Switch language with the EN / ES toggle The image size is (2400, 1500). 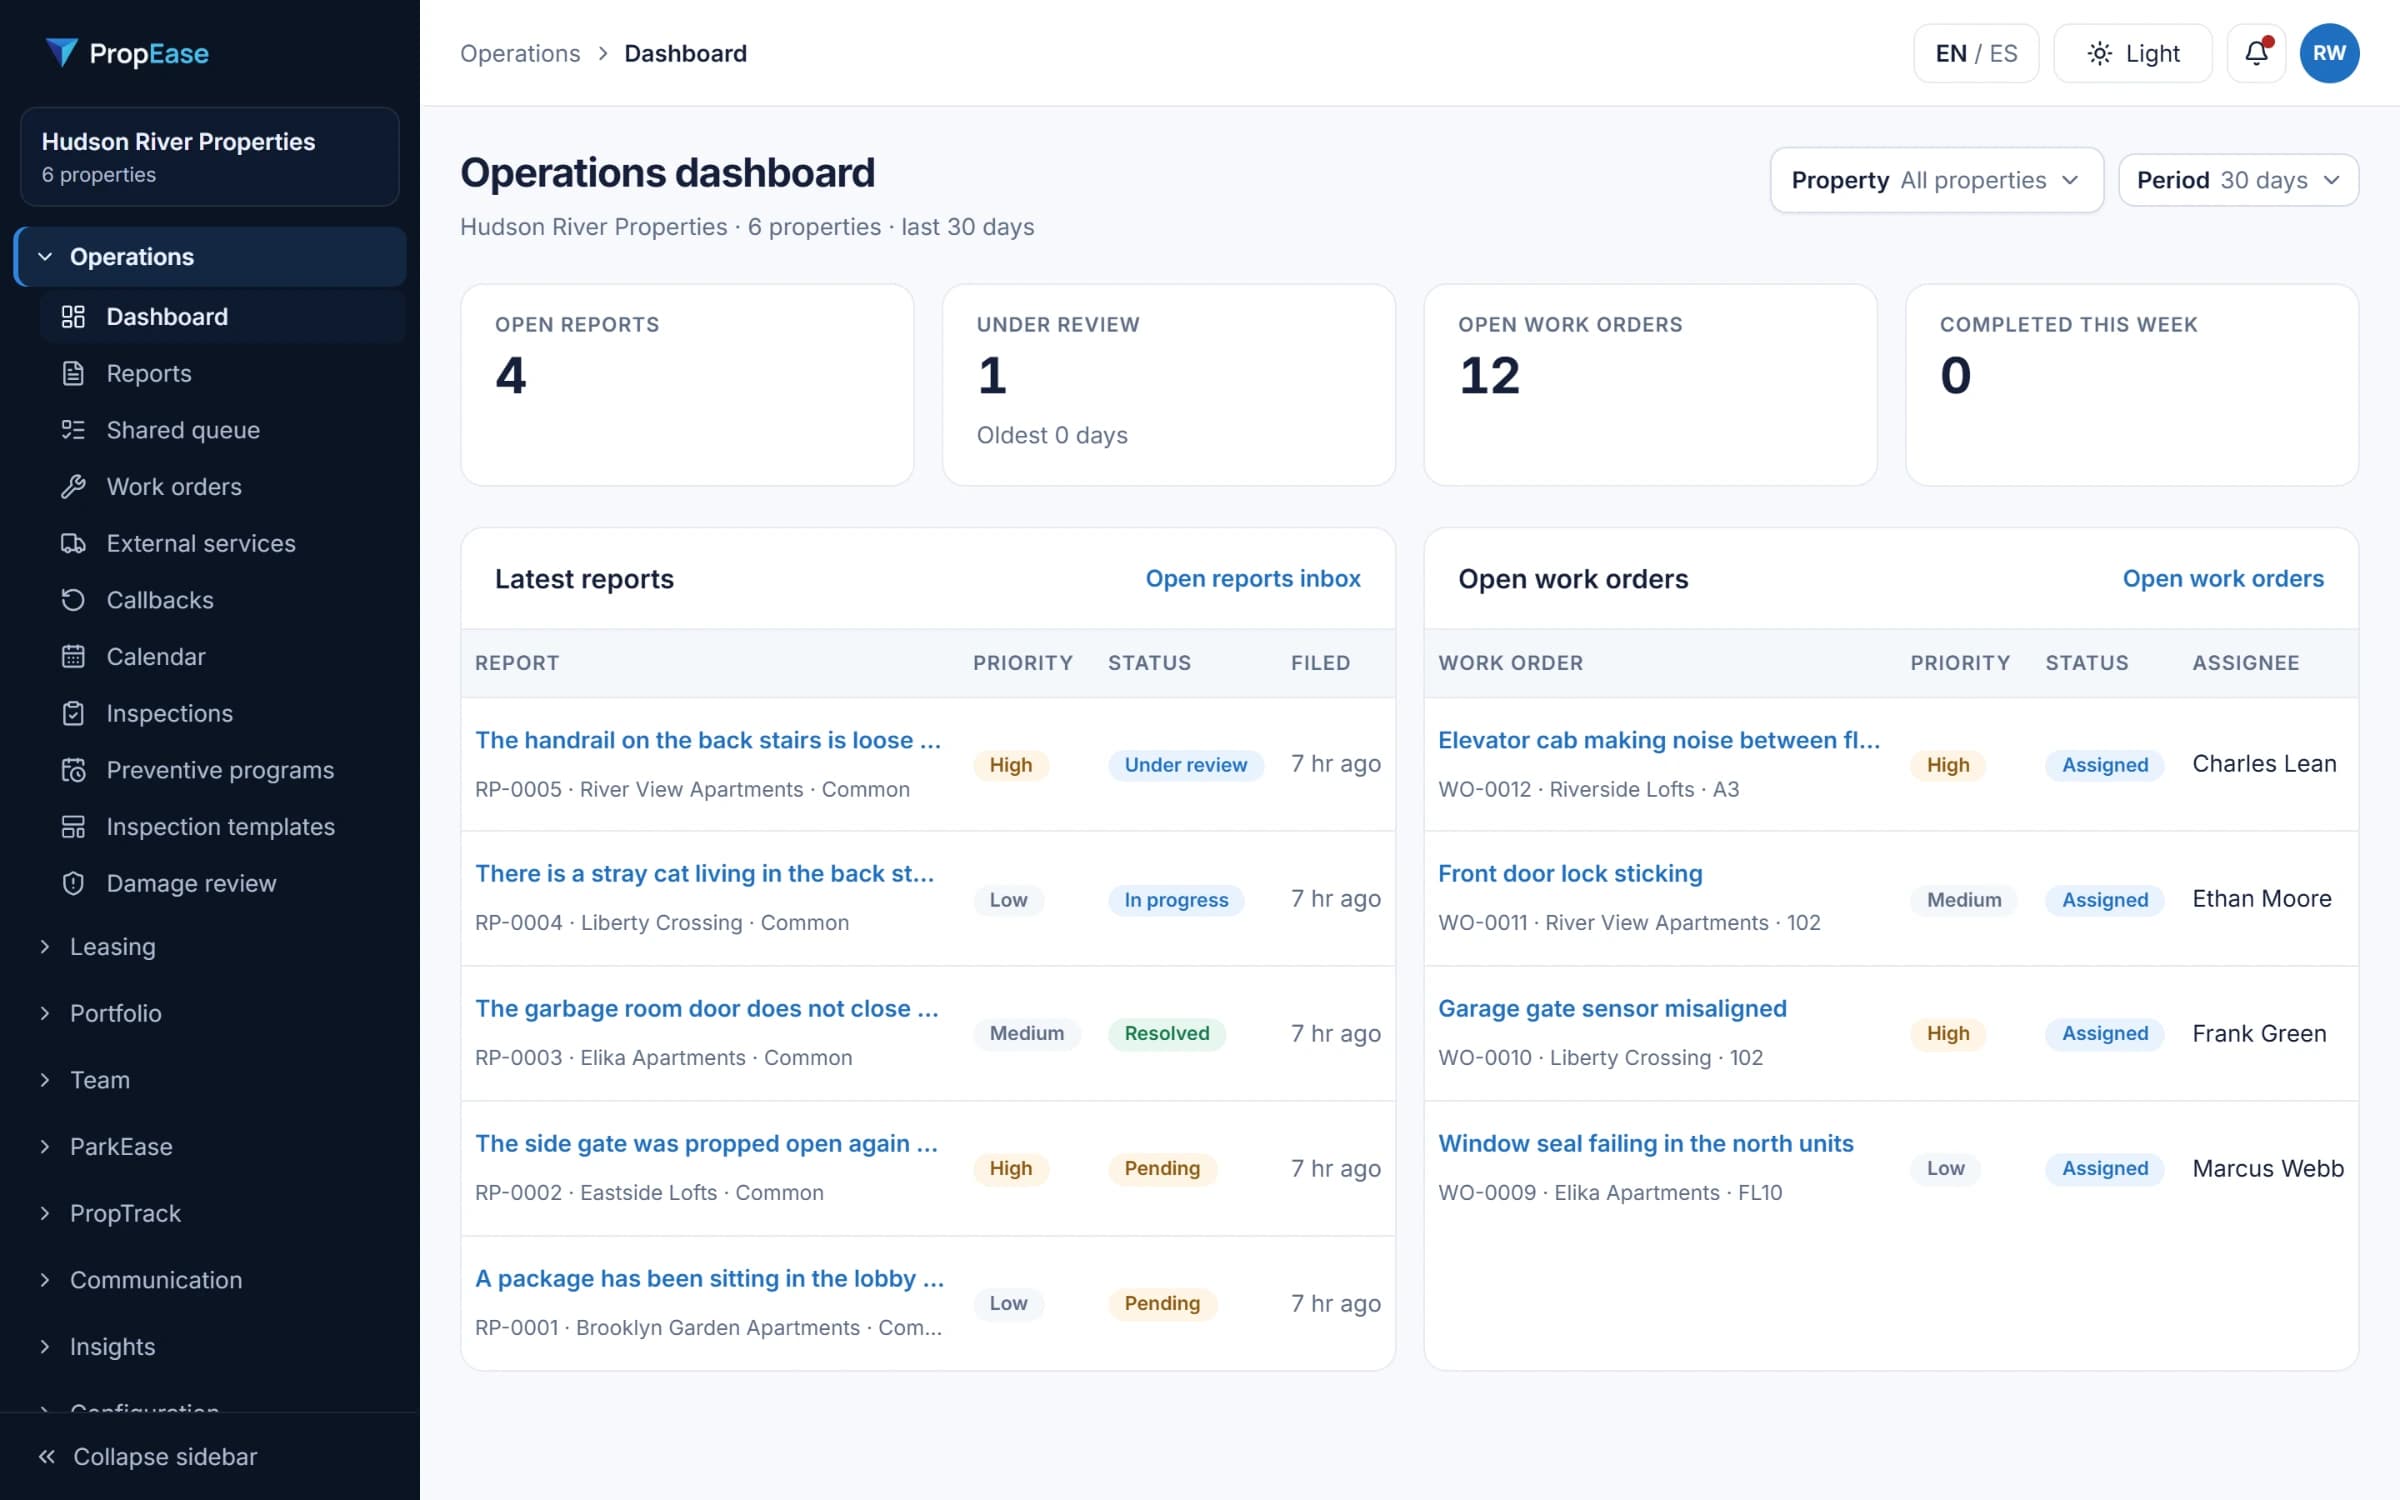[1976, 53]
